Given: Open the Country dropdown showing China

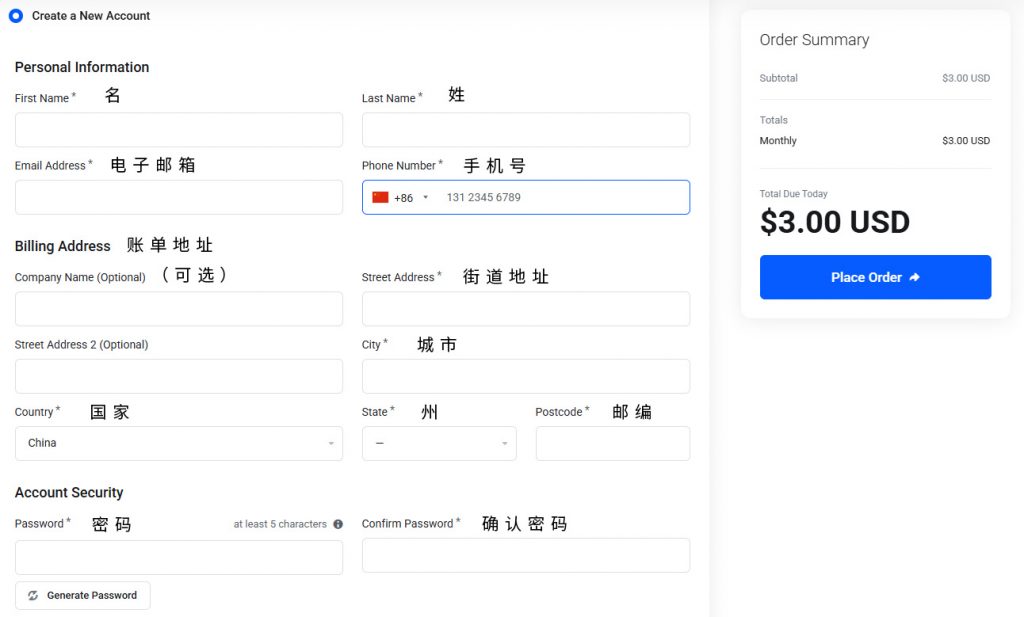Looking at the screenshot, I should pyautogui.click(x=178, y=442).
